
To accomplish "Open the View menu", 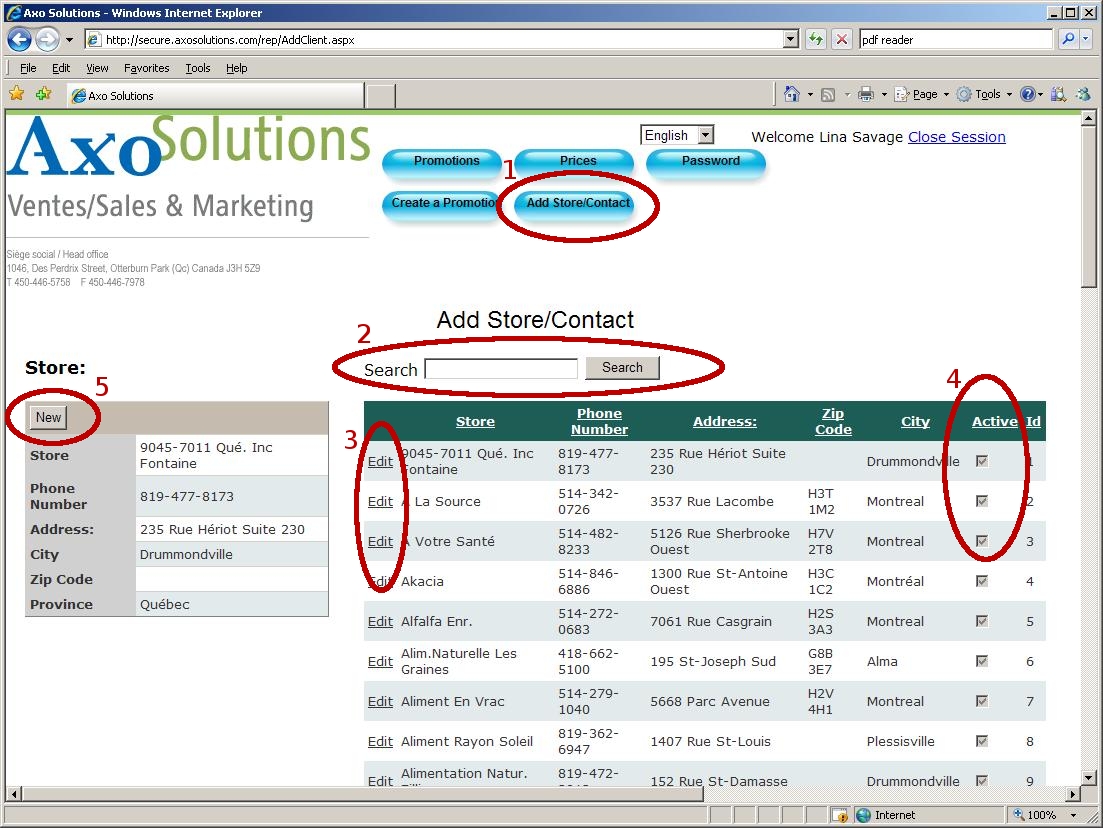I will (97, 68).
